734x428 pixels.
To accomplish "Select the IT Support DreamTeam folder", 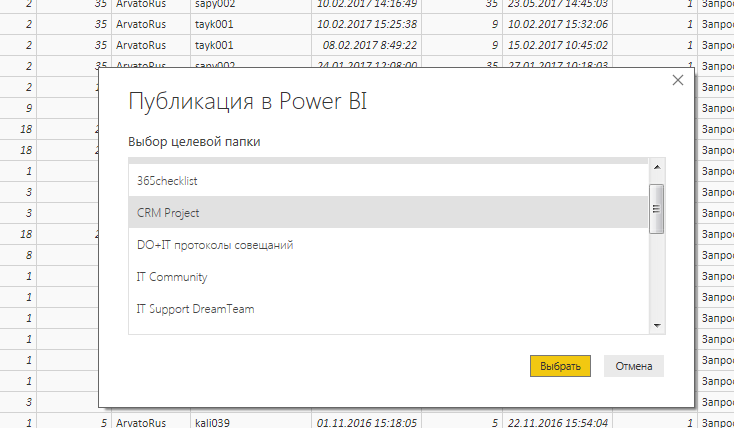I will [x=388, y=309].
